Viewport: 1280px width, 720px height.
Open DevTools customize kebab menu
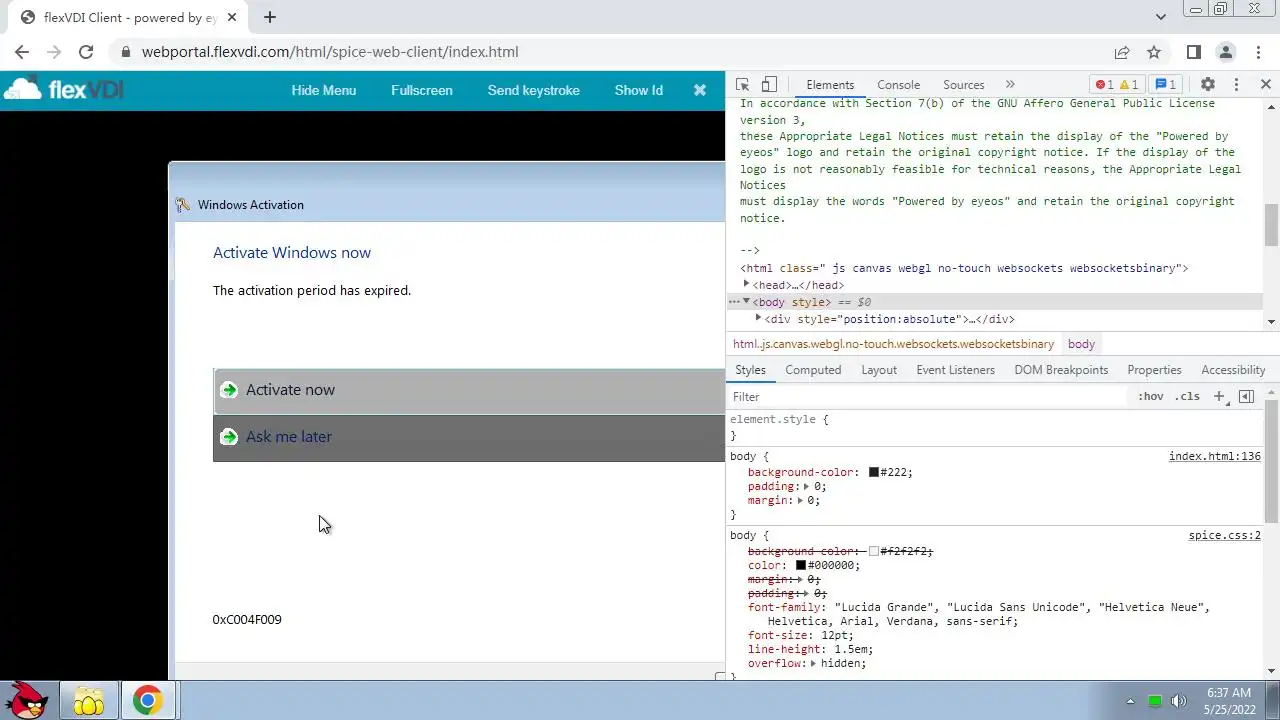coord(1236,85)
